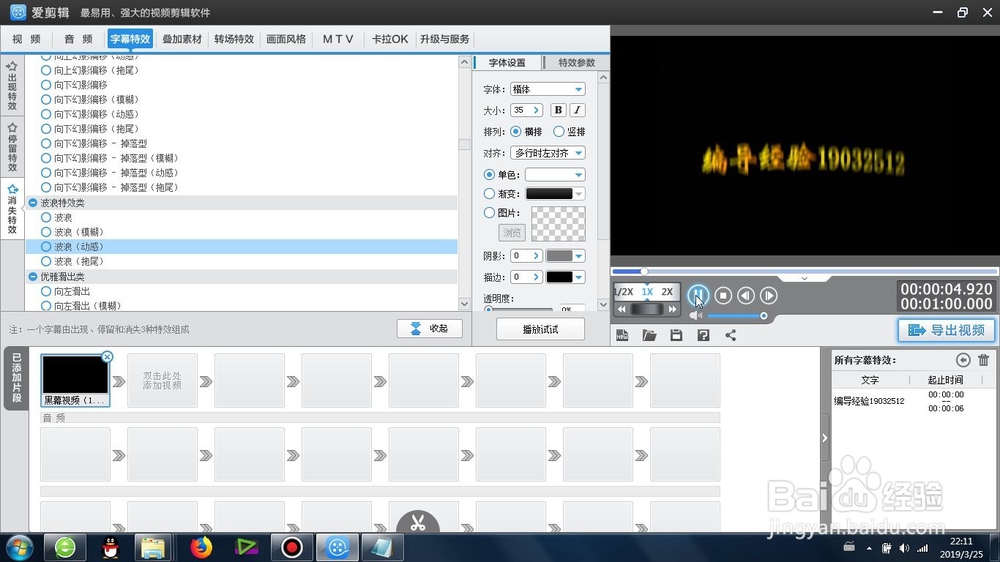Image resolution: width=1000 pixels, height=562 pixels.
Task: Open the 停留特效 side tab
Action: [12, 147]
